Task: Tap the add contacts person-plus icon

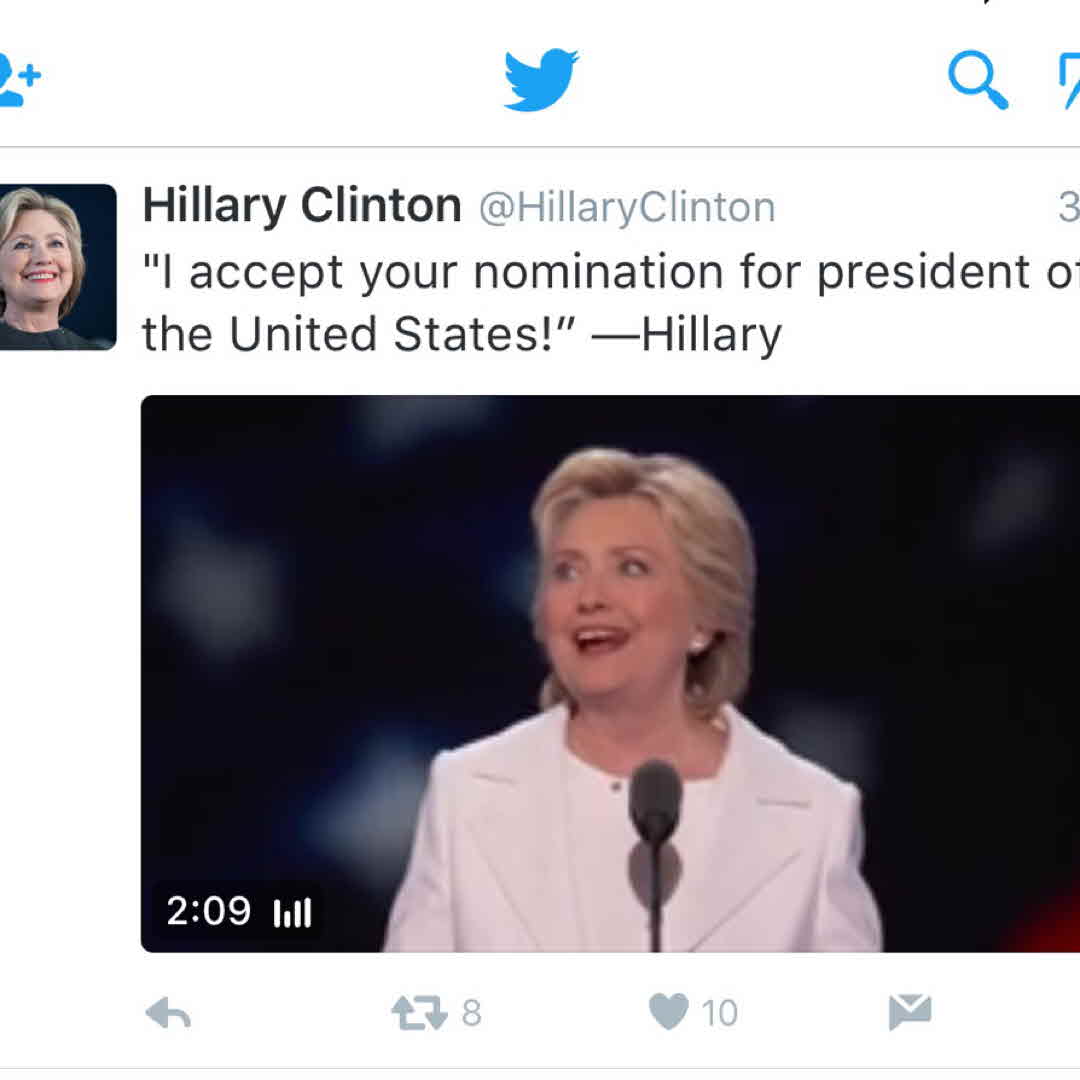Action: coord(19,80)
